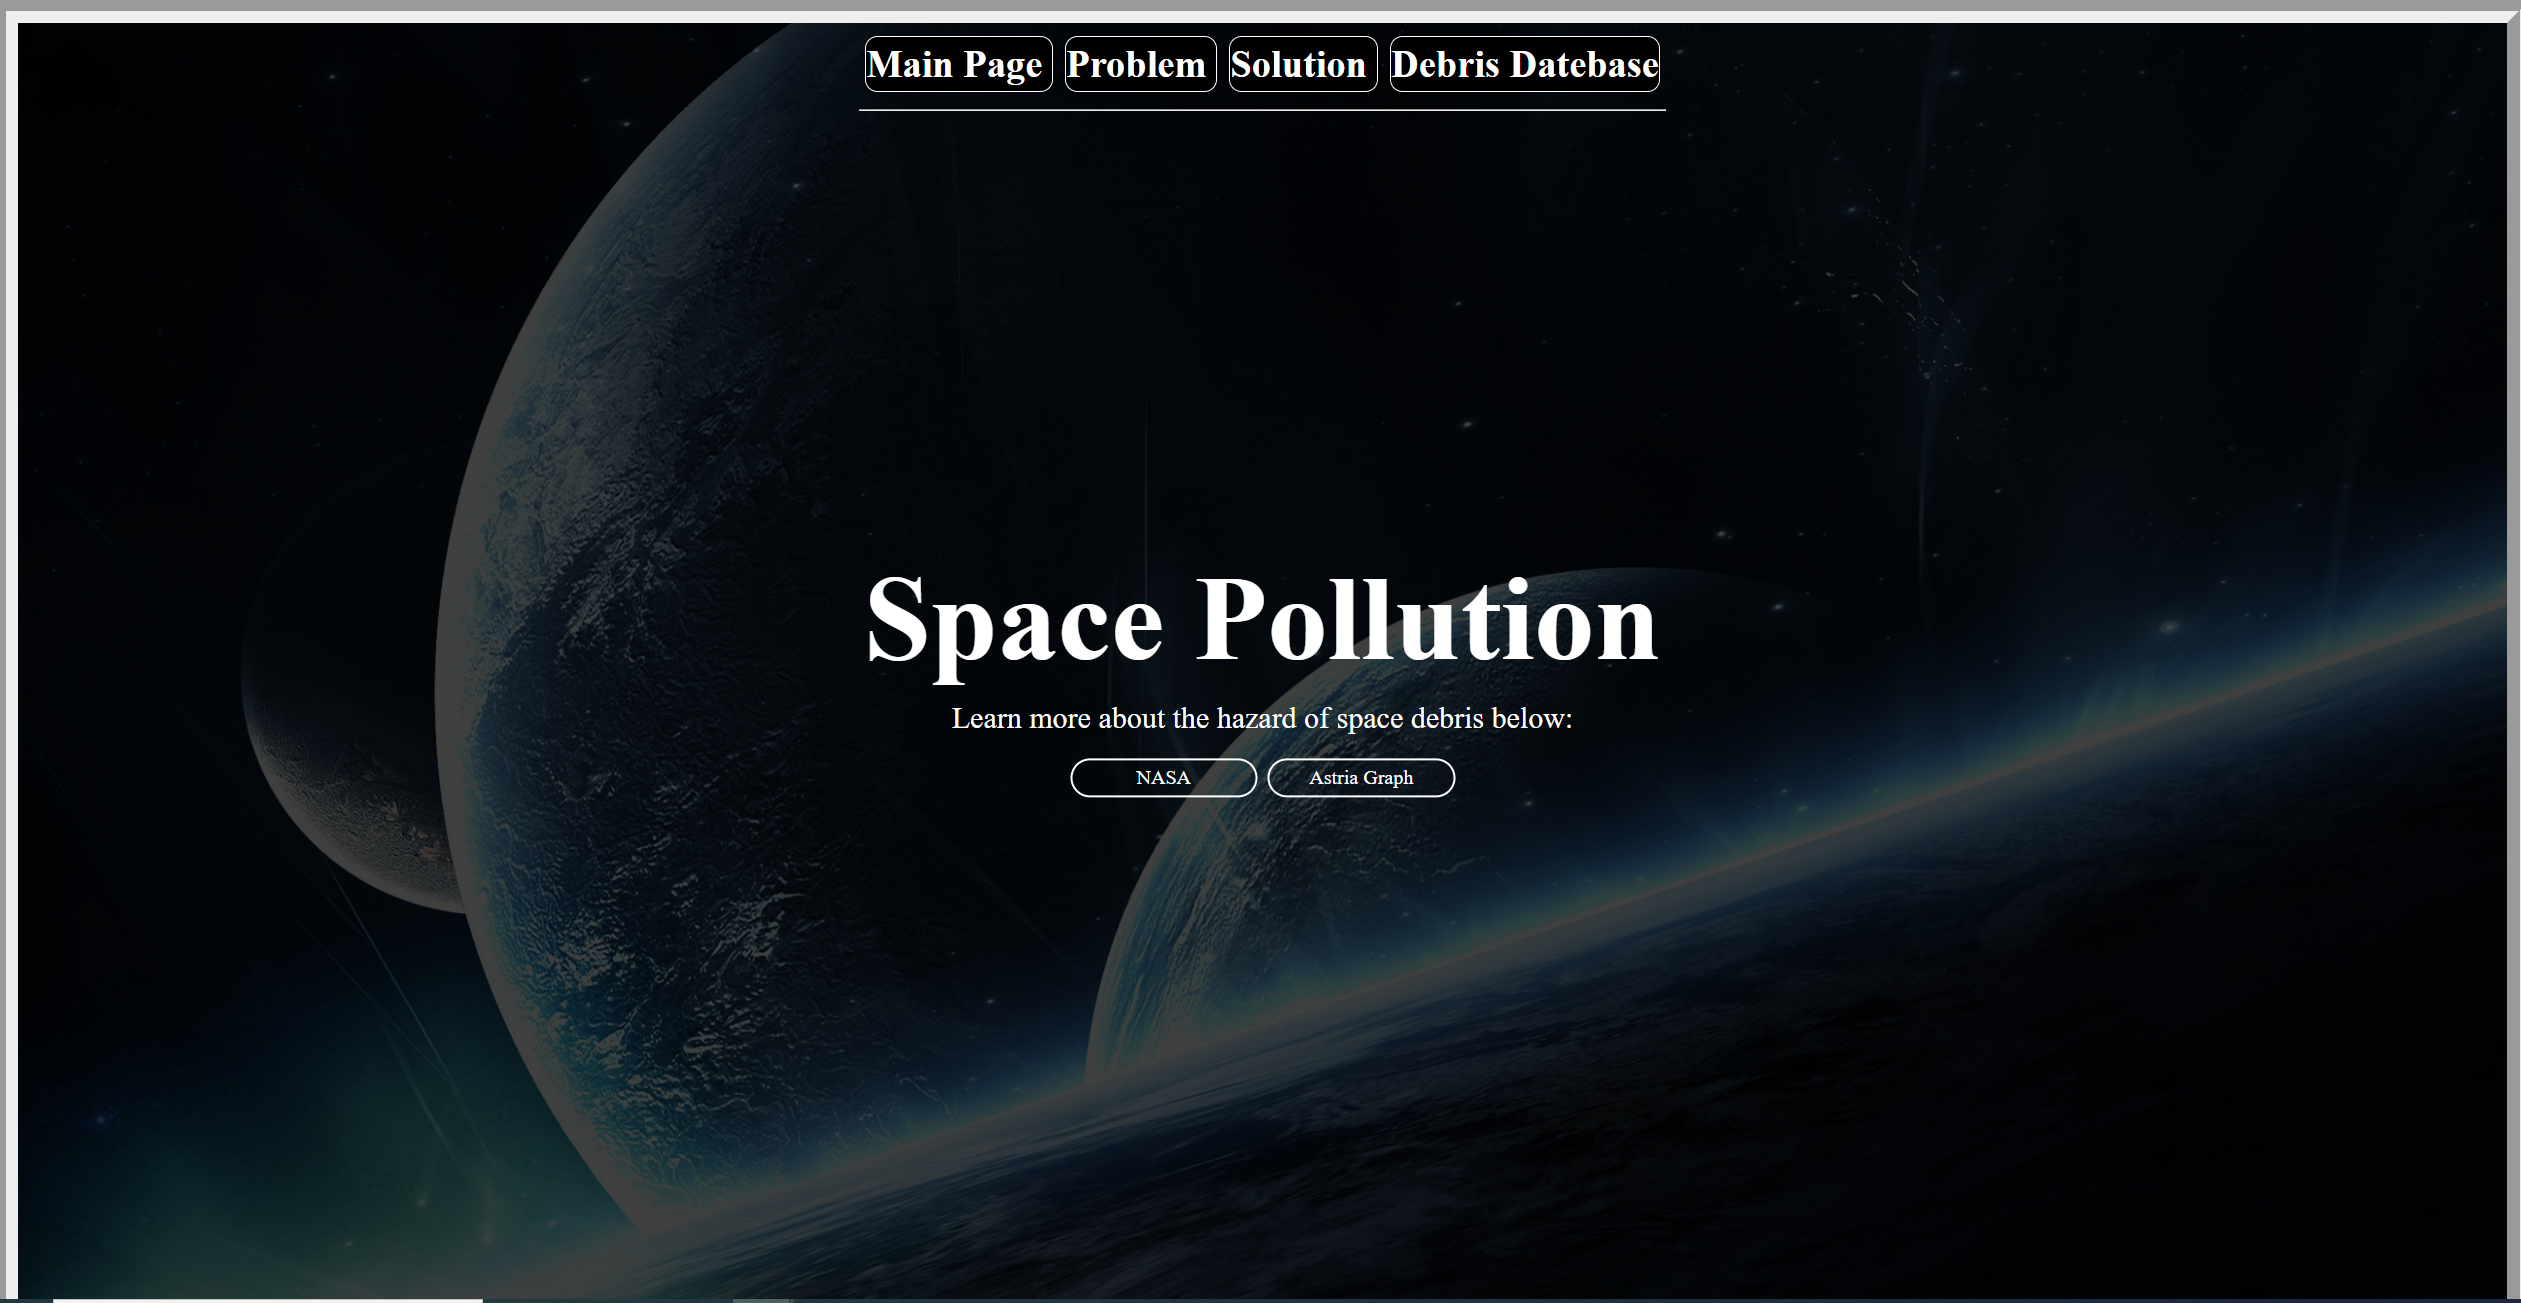This screenshot has width=2521, height=1303.
Task: Go to the Problem page
Action: [x=1139, y=64]
